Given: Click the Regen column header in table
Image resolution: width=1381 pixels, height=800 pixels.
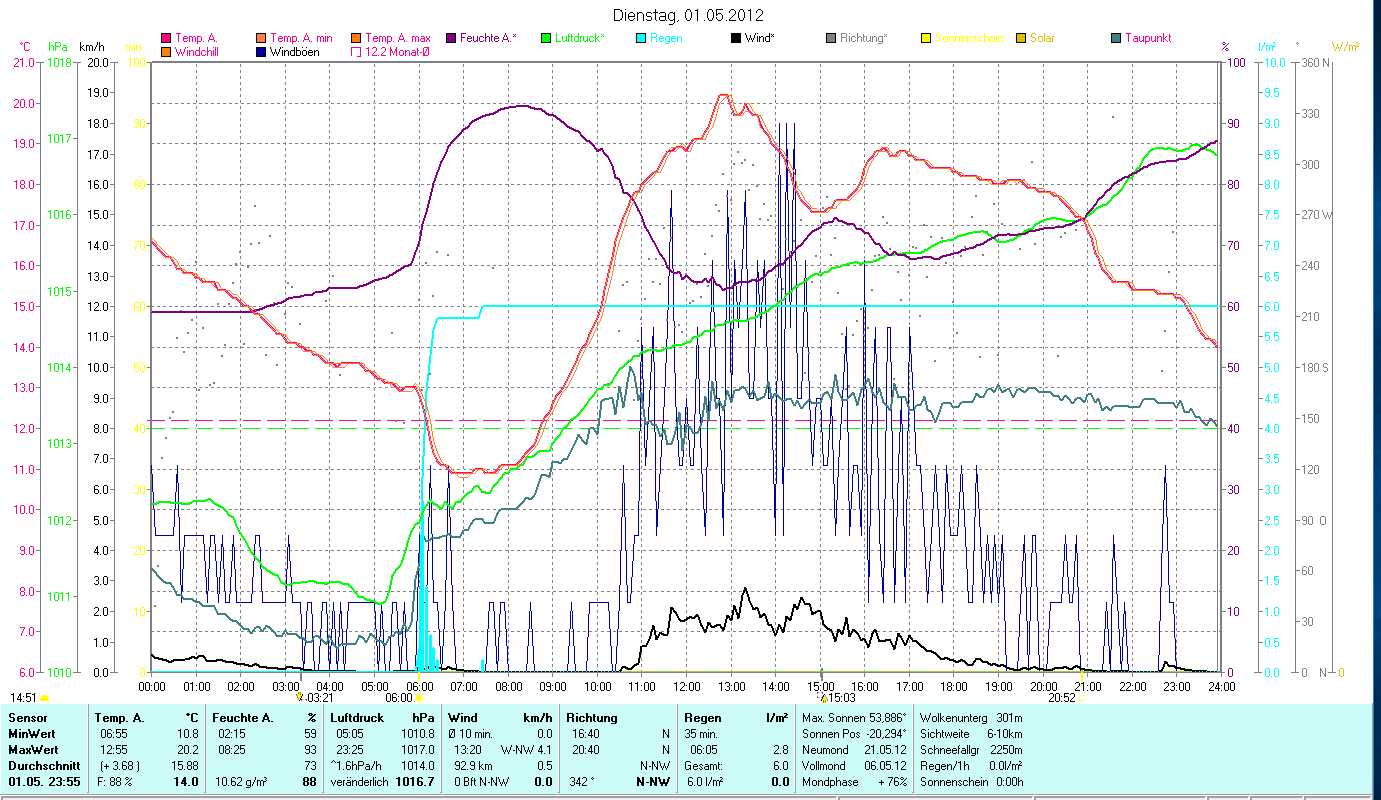Looking at the screenshot, I should (702, 718).
